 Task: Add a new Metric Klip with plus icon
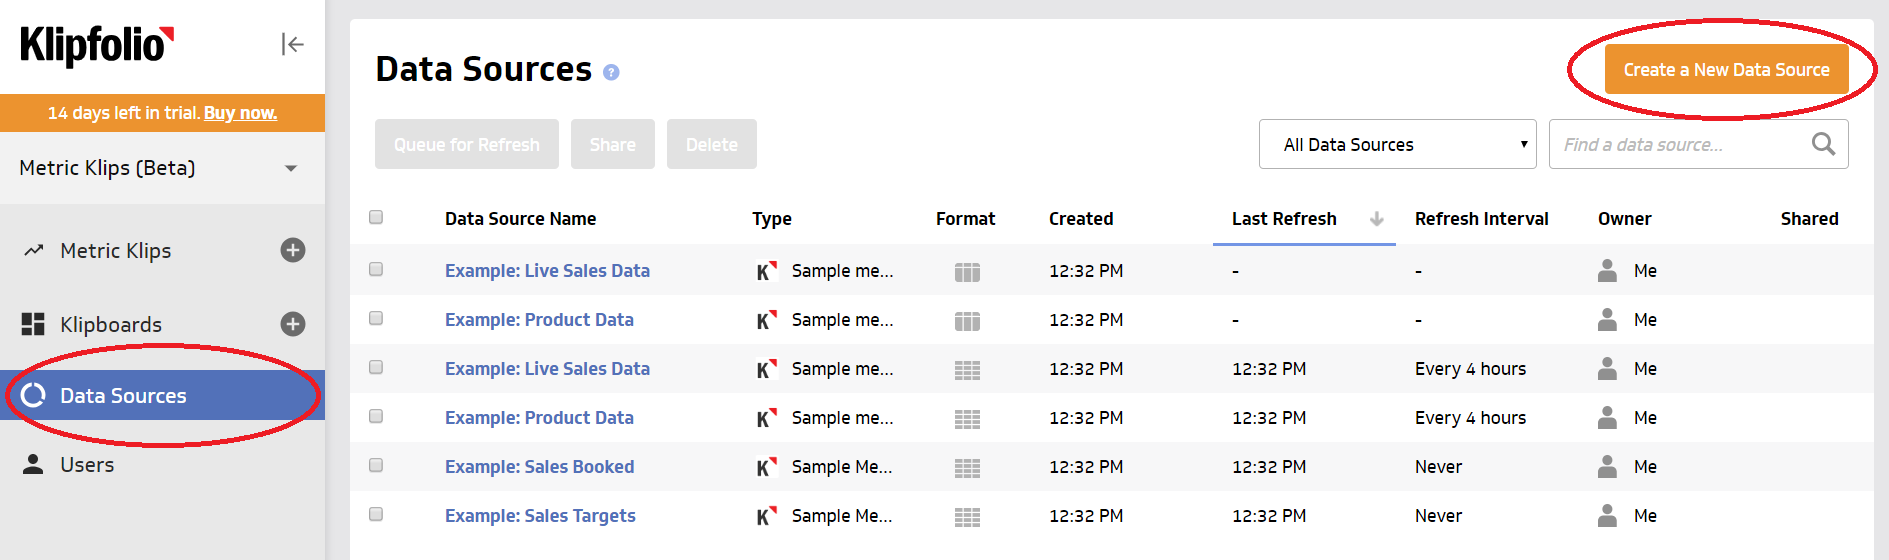coord(293,250)
